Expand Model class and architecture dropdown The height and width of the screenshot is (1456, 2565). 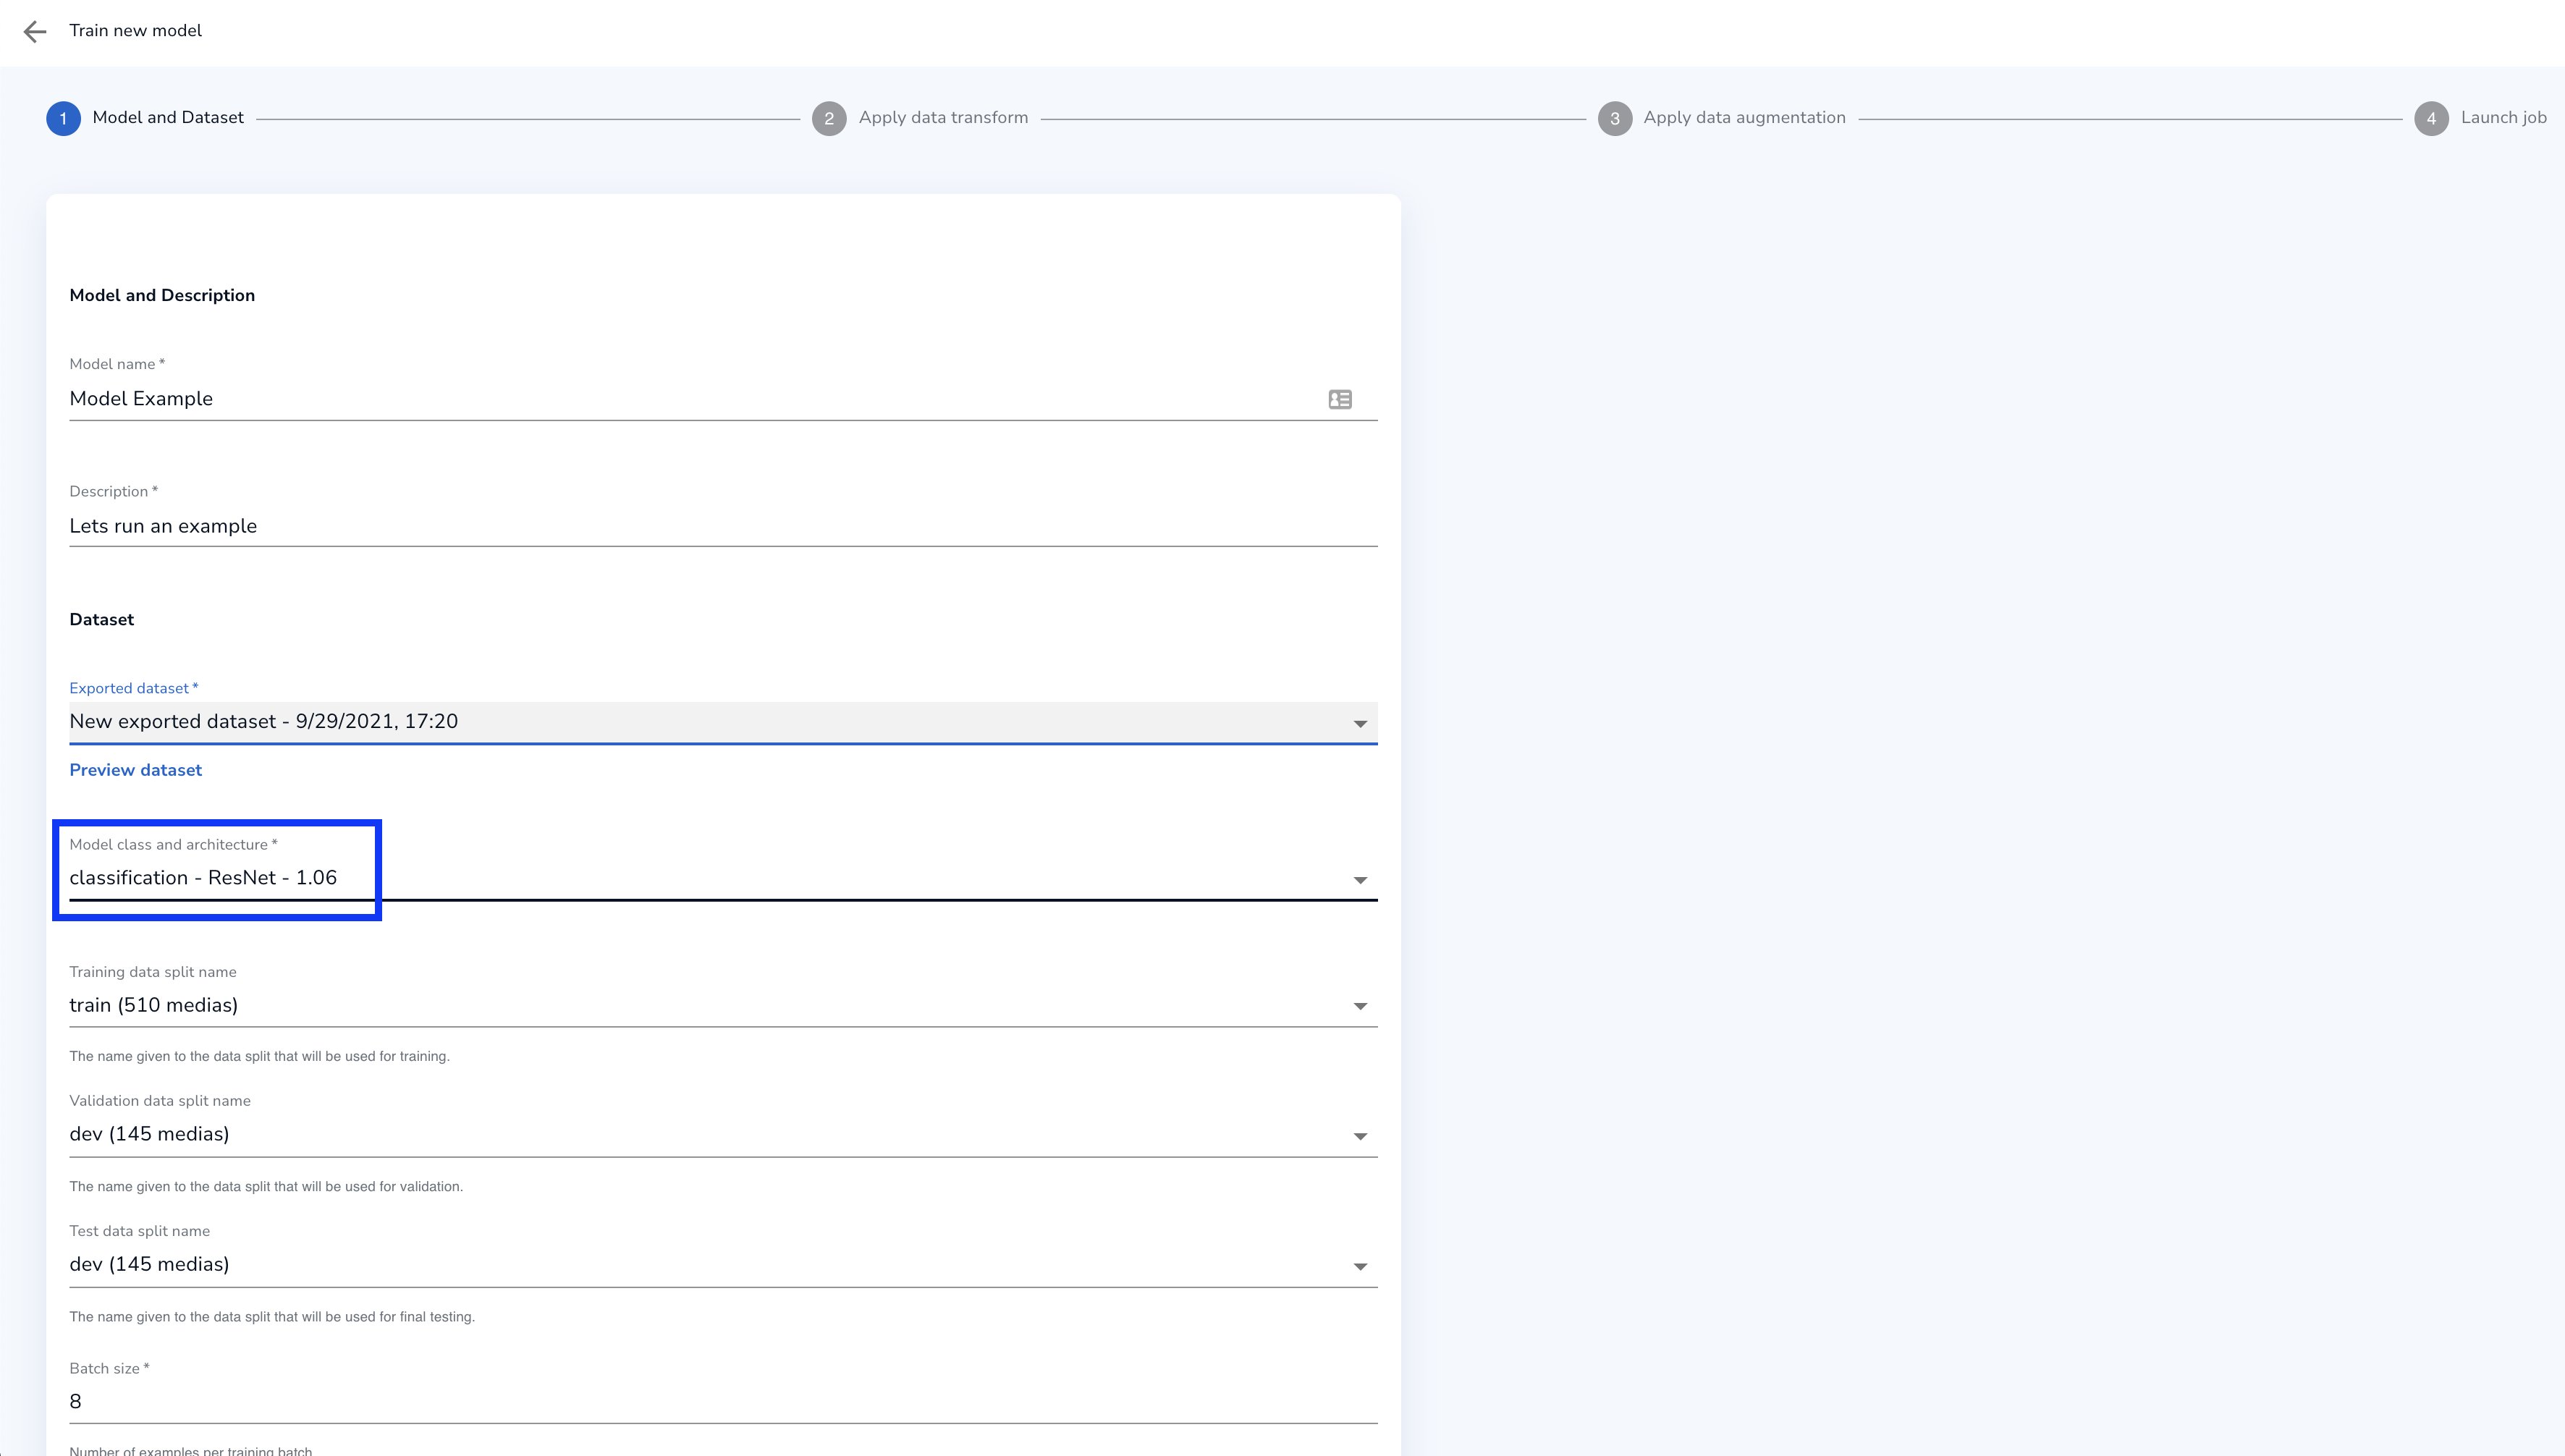1359,880
